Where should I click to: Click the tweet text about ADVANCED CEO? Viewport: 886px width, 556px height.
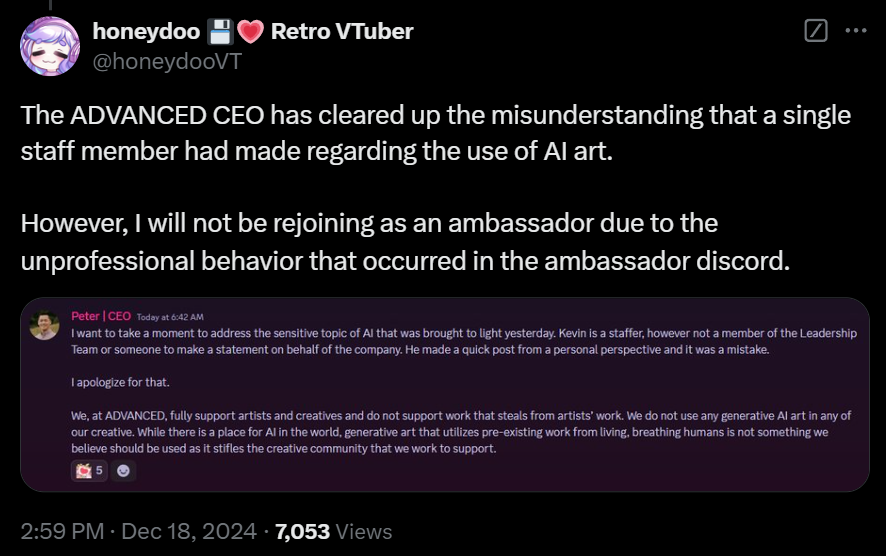(x=436, y=133)
